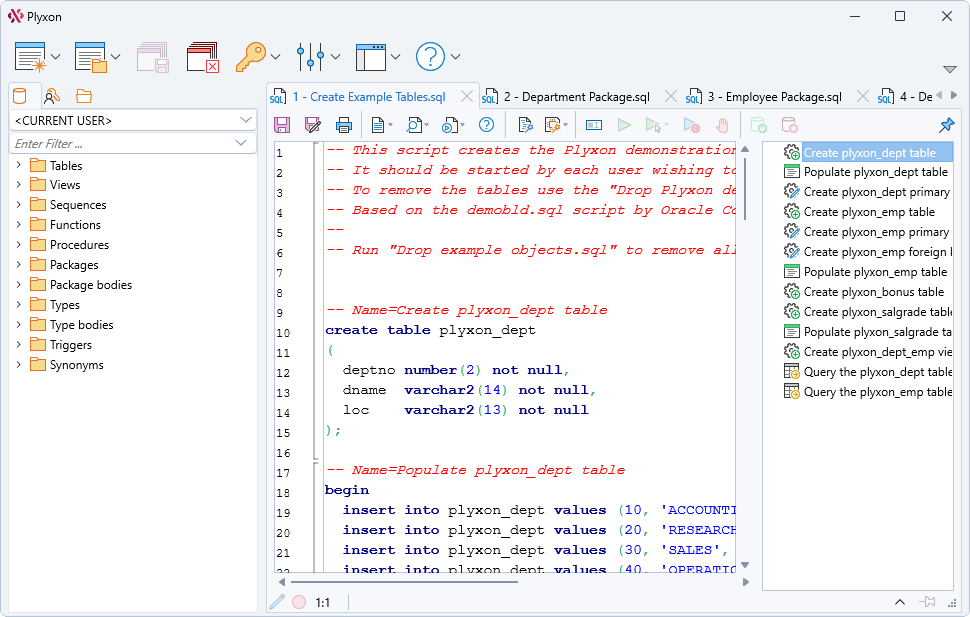Image resolution: width=970 pixels, height=617 pixels.
Task: Click the Print icon
Action: pos(344,126)
